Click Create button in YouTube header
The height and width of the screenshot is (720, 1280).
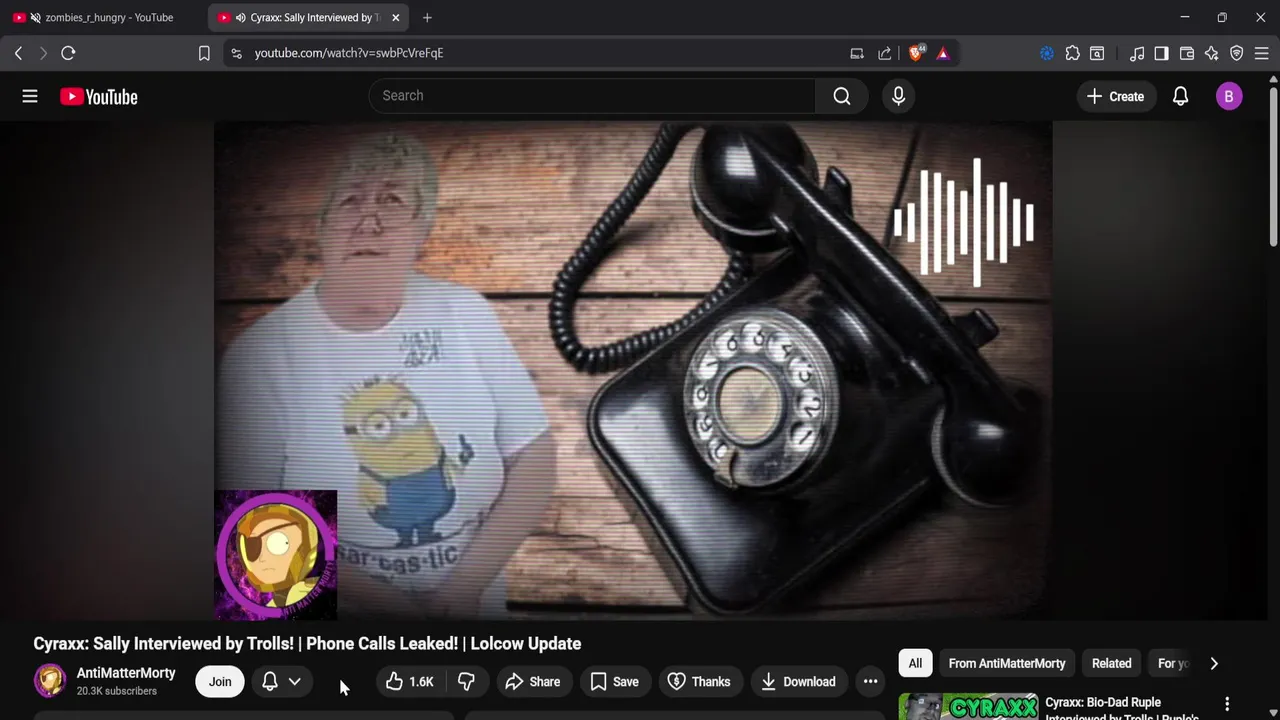(x=1115, y=96)
